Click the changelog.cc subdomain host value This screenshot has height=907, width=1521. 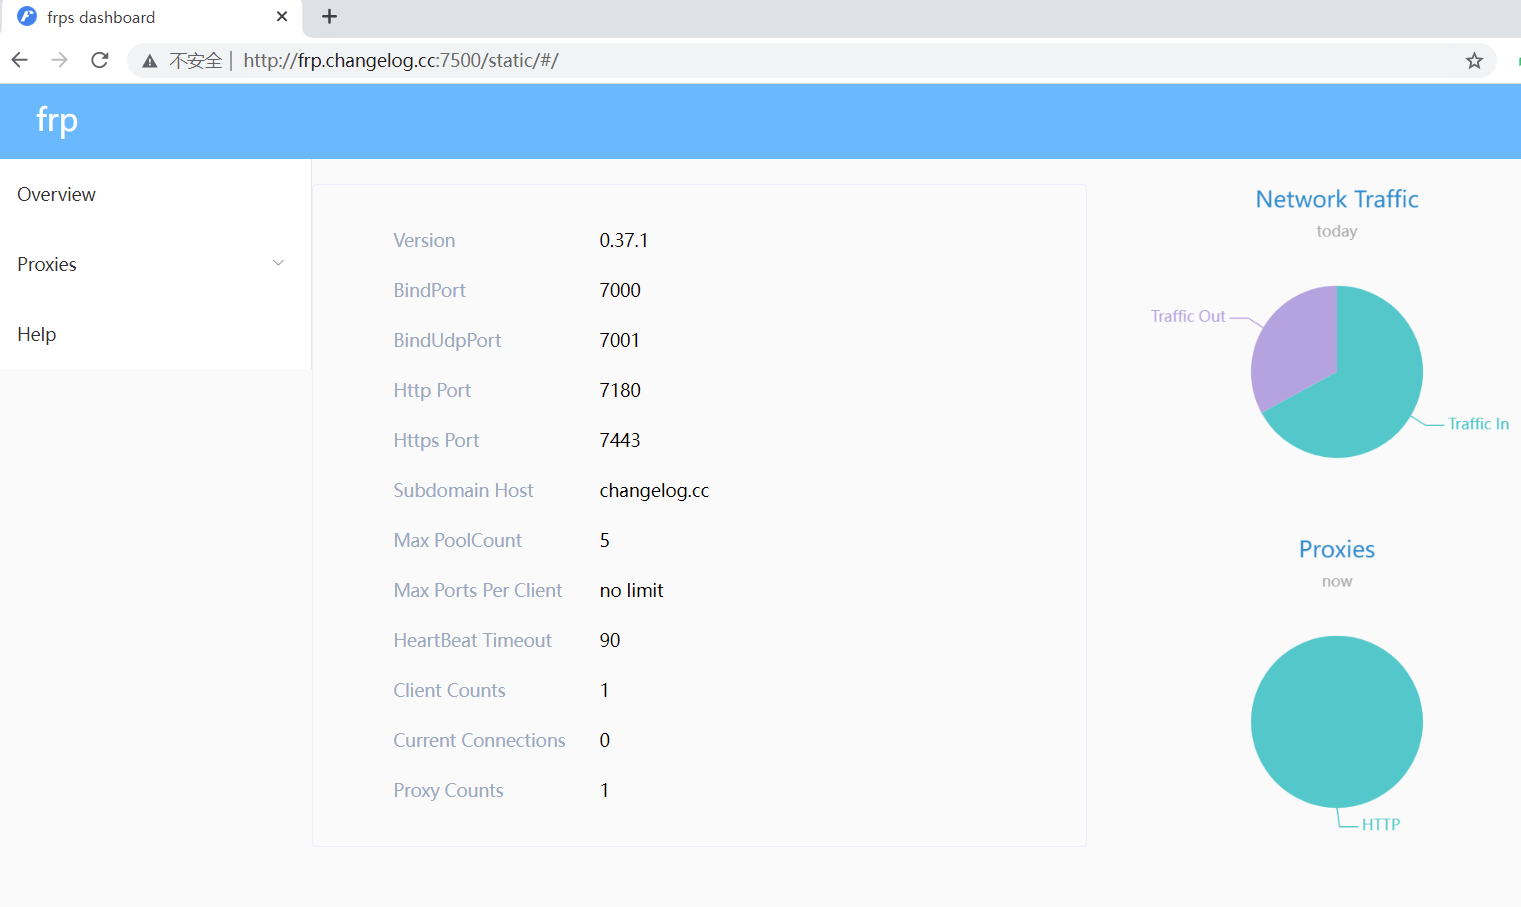tap(654, 491)
